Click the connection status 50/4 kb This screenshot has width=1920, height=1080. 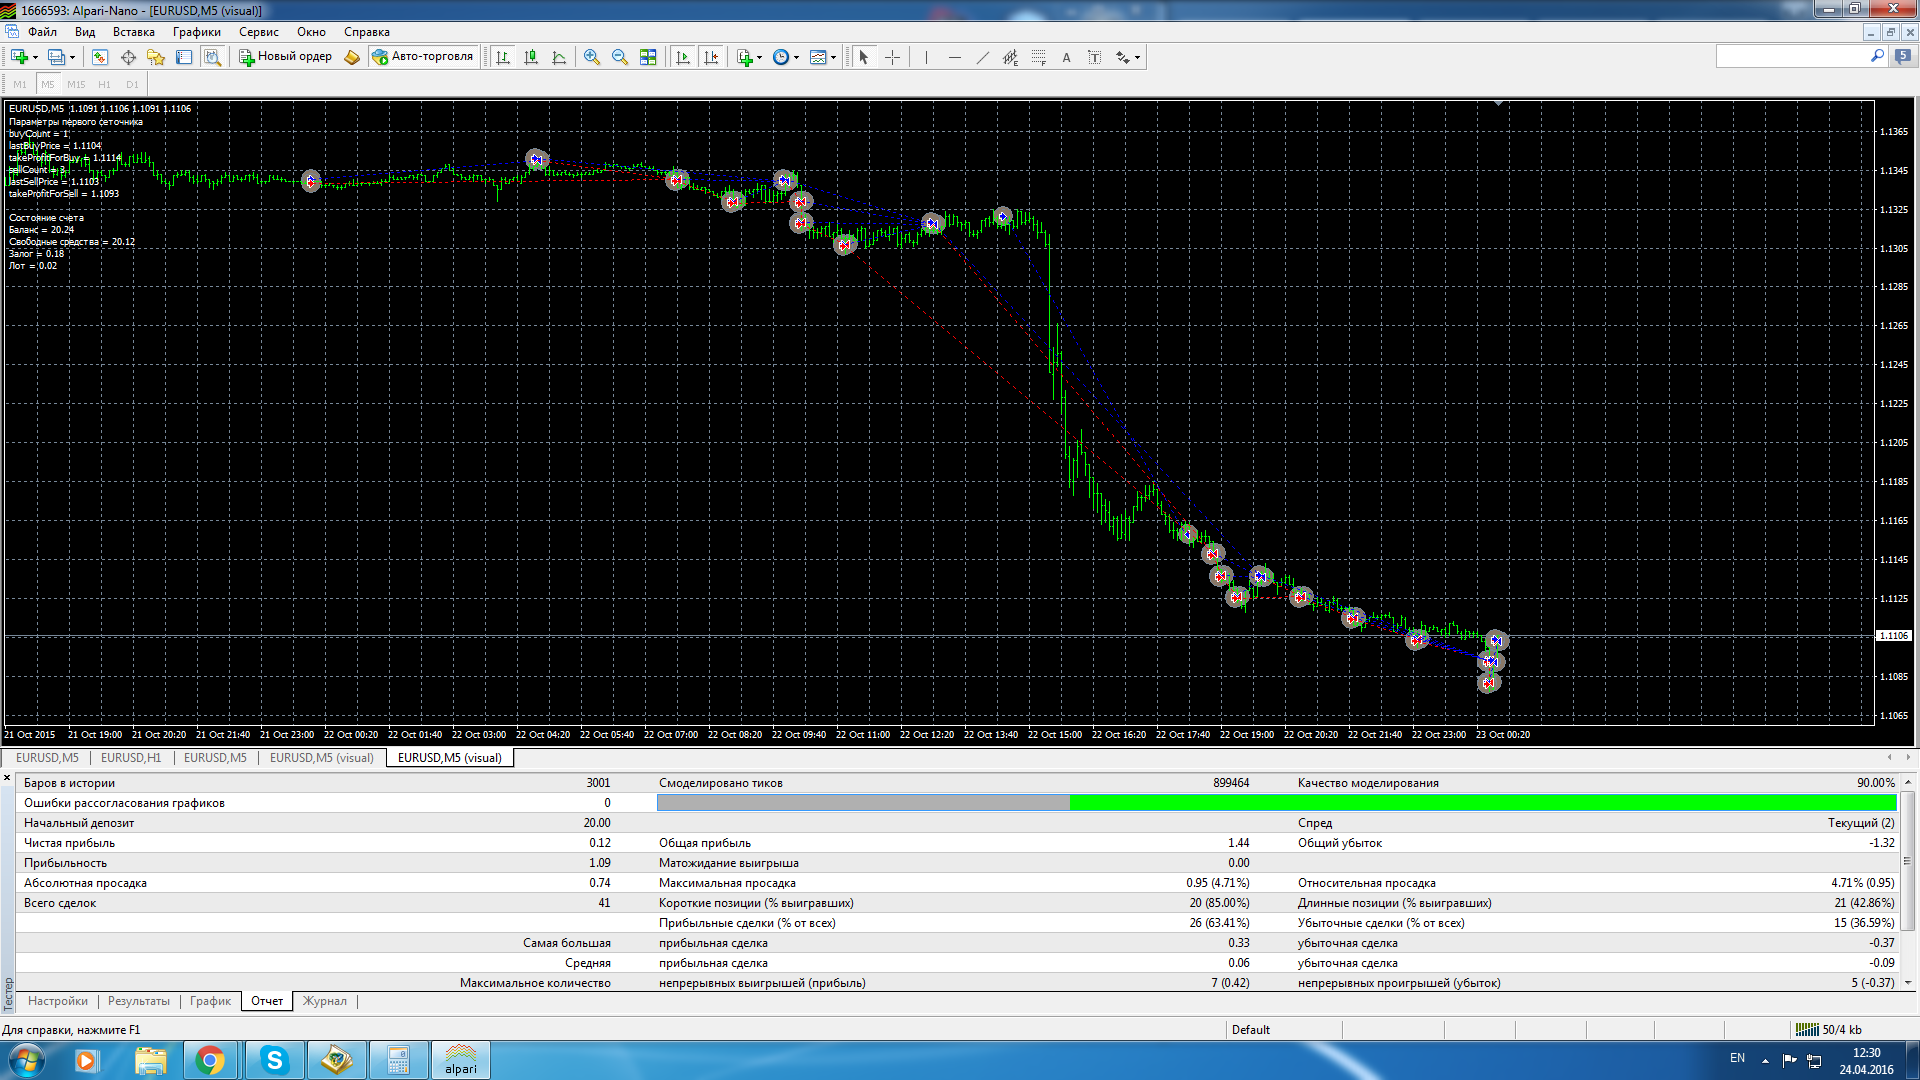click(1829, 1030)
